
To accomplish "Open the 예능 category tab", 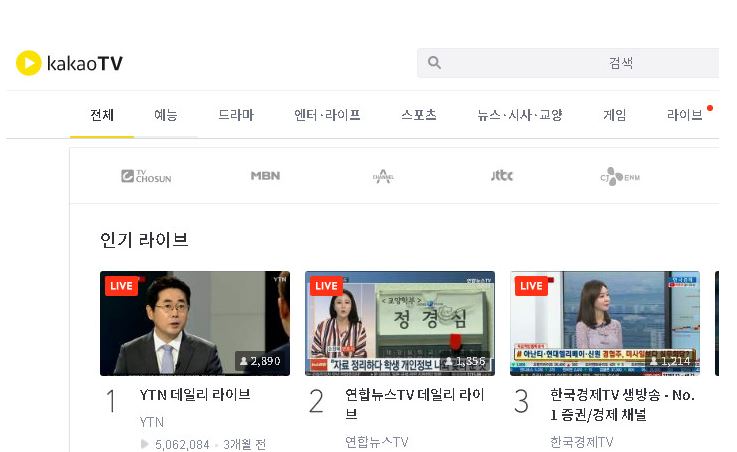I will tap(165, 115).
